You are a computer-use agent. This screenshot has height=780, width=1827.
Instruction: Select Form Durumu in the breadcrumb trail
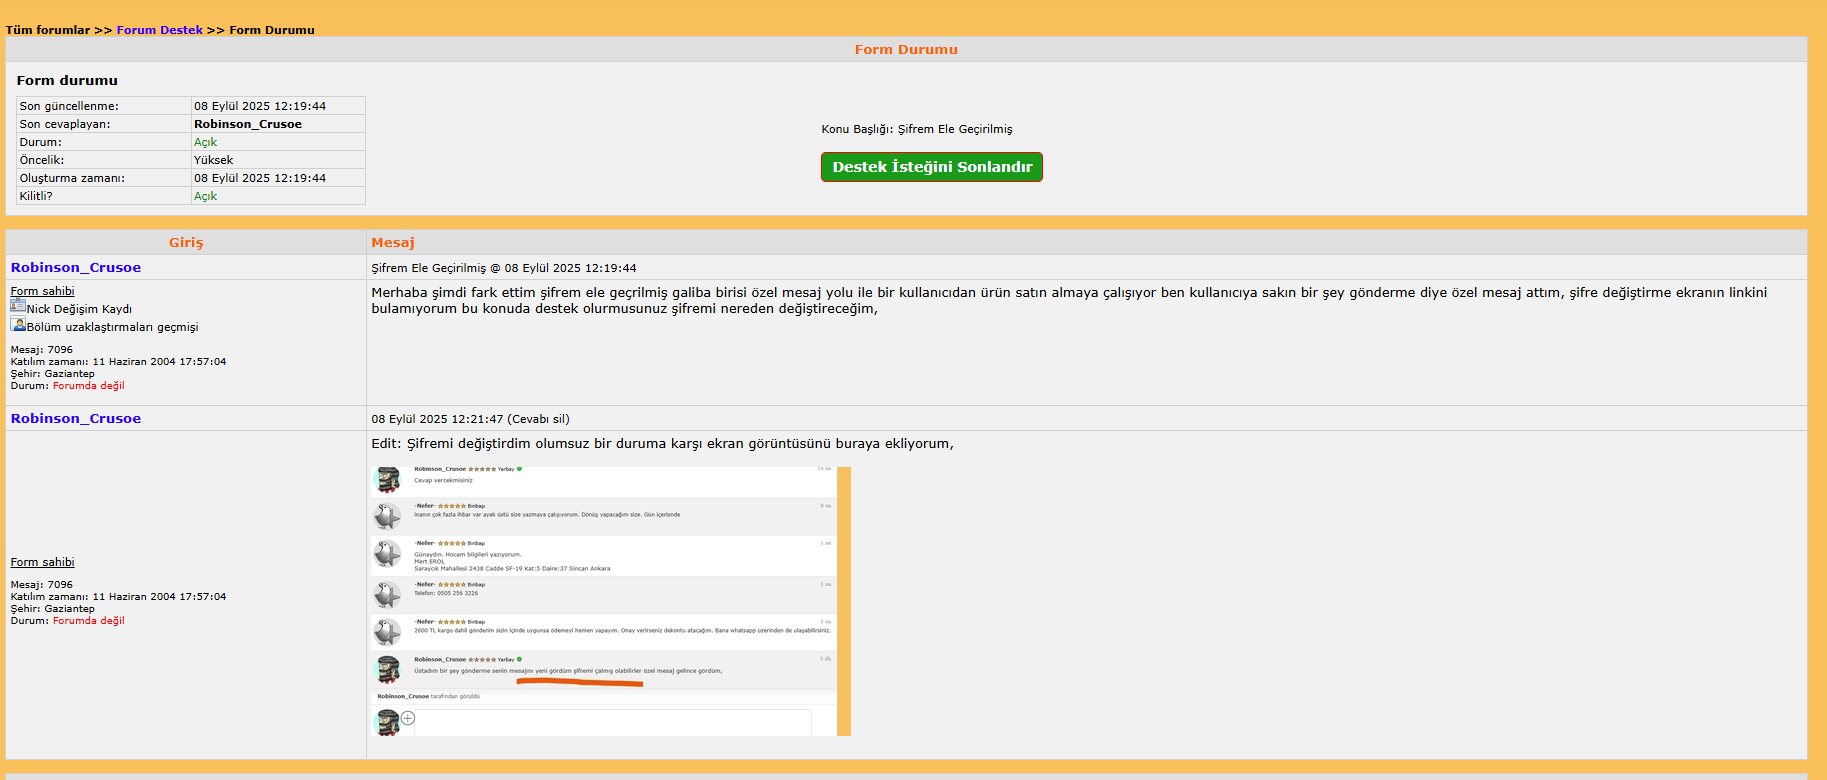[x=272, y=30]
